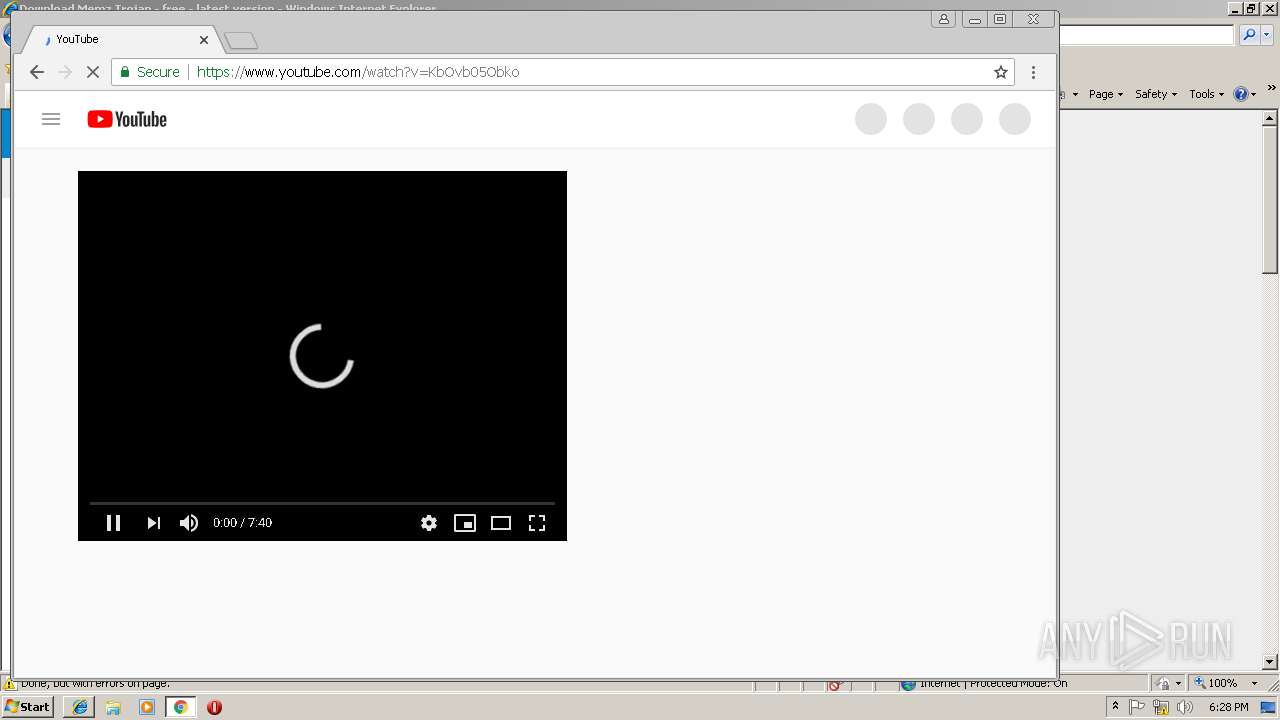View the Secure site information
The height and width of the screenshot is (720, 1280).
pyautogui.click(x=150, y=72)
